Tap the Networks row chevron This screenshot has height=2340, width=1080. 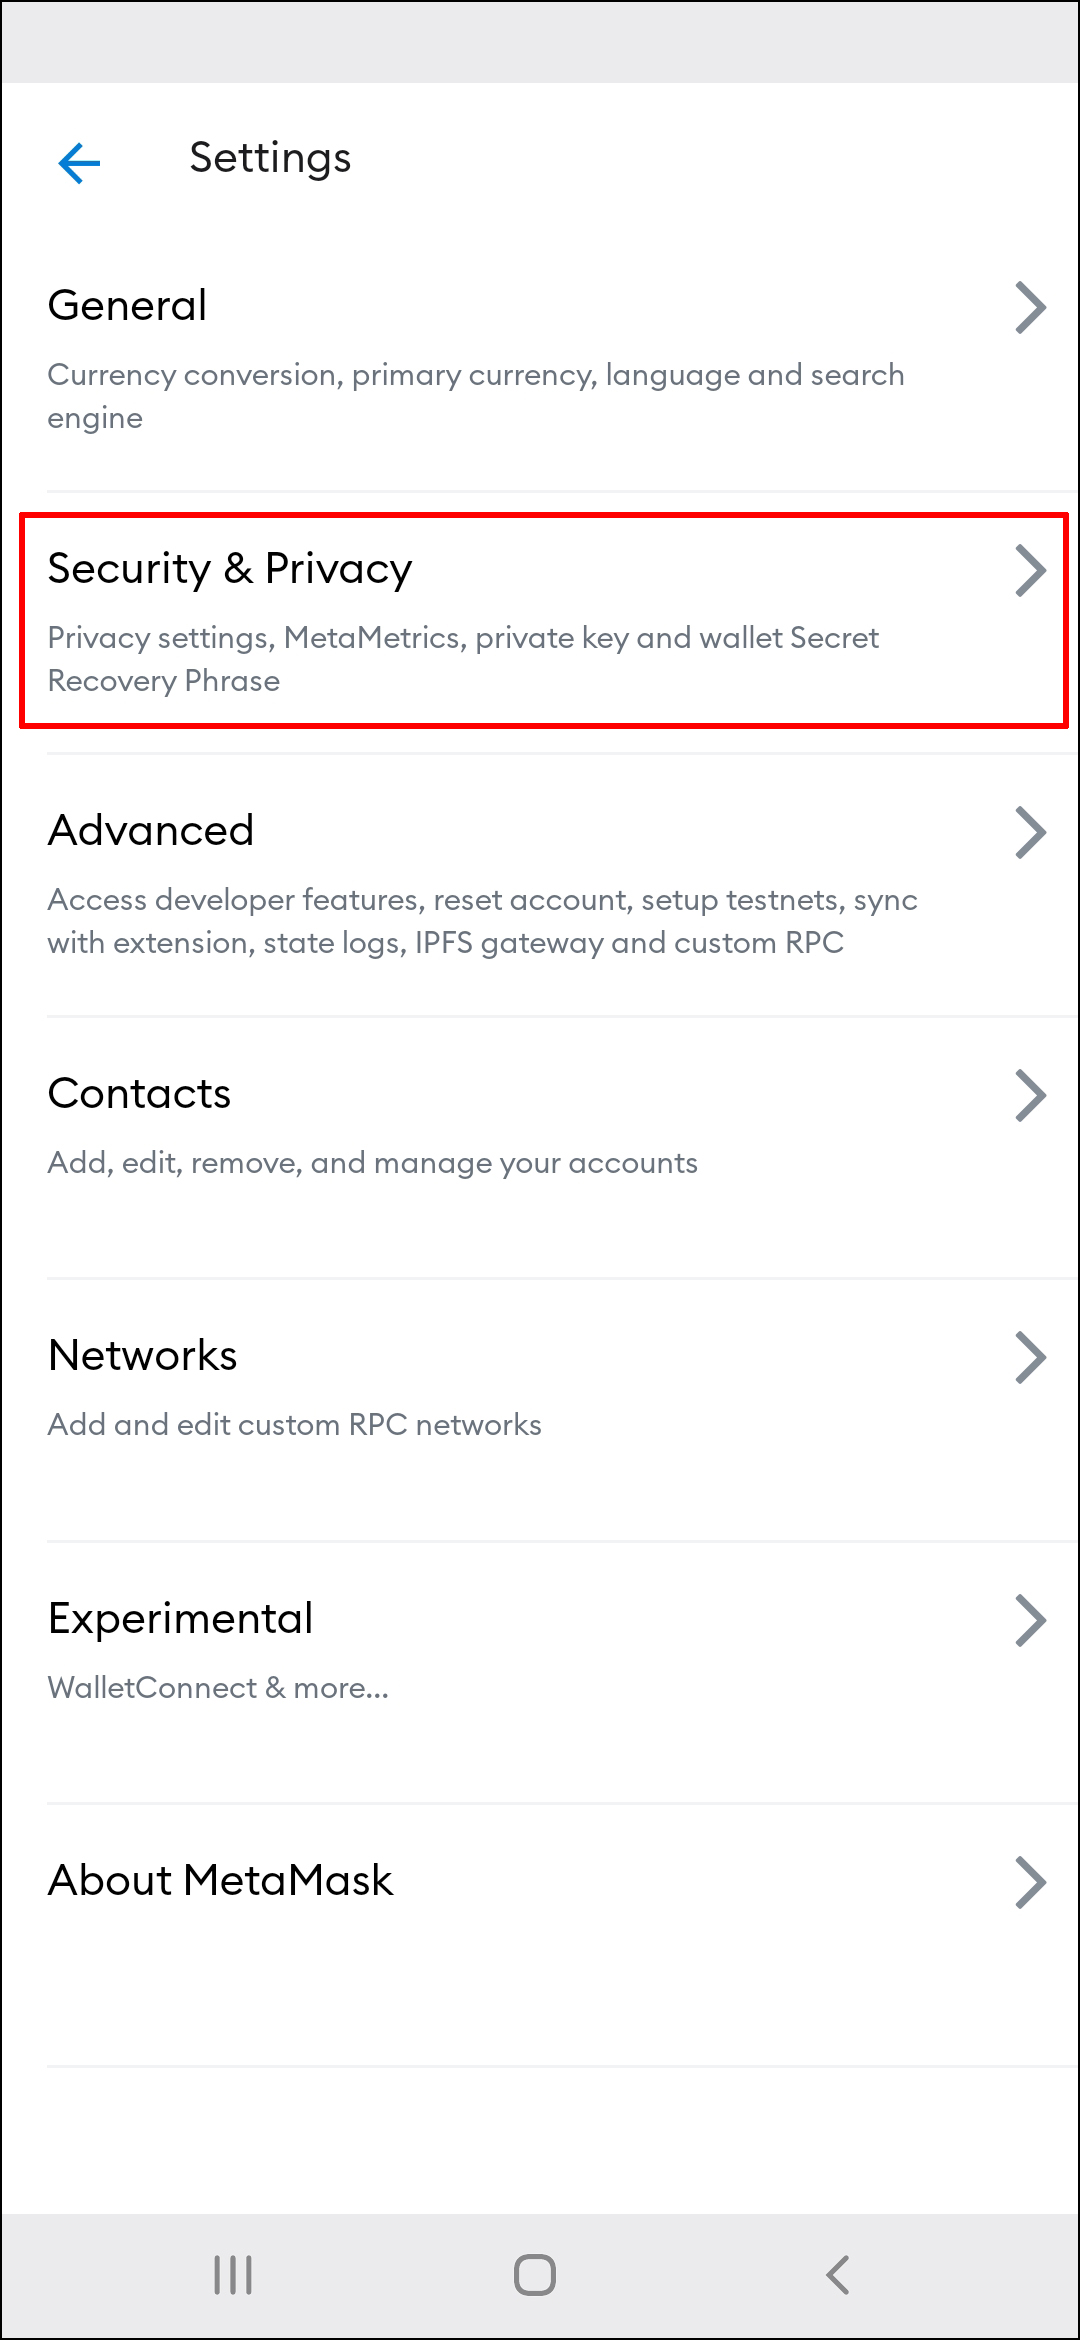click(1030, 1357)
